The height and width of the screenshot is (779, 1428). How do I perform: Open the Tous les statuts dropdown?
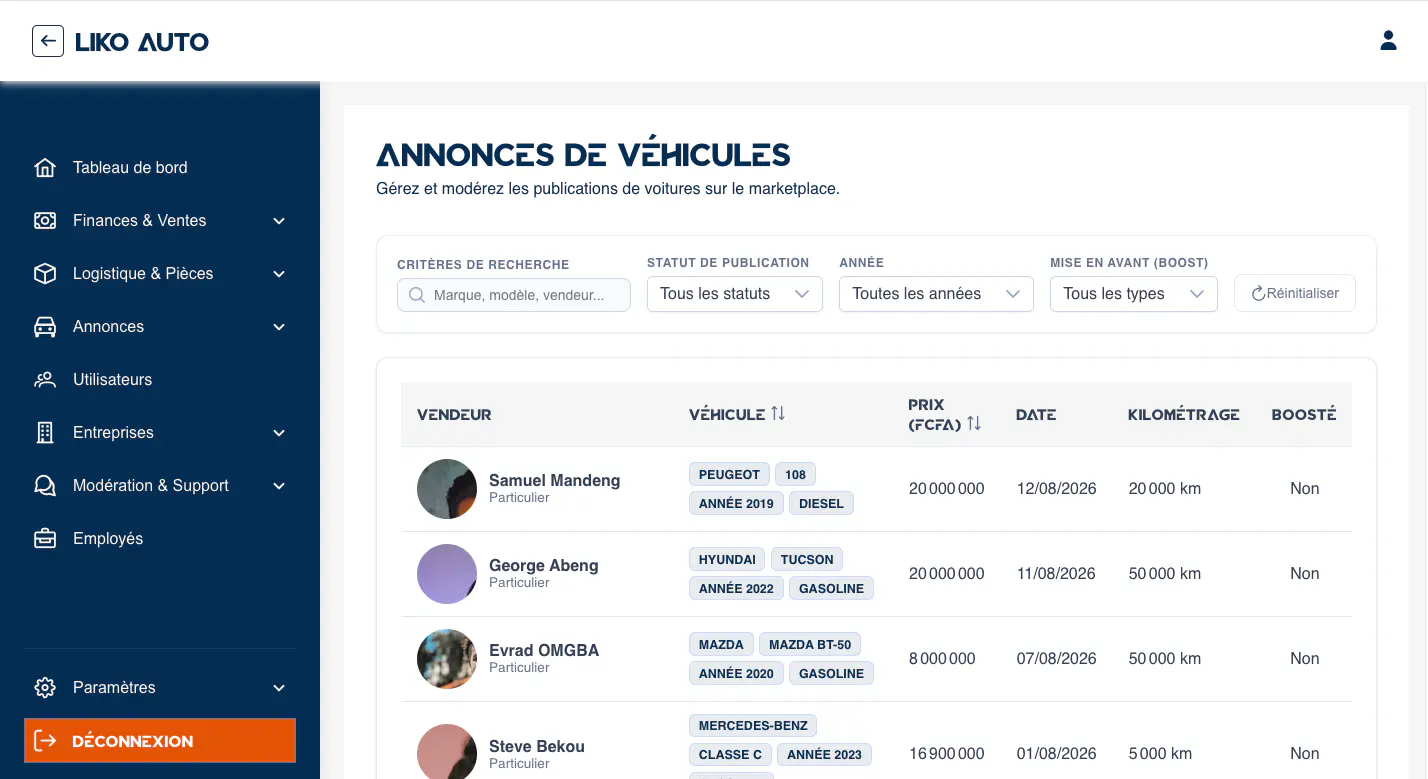(735, 294)
